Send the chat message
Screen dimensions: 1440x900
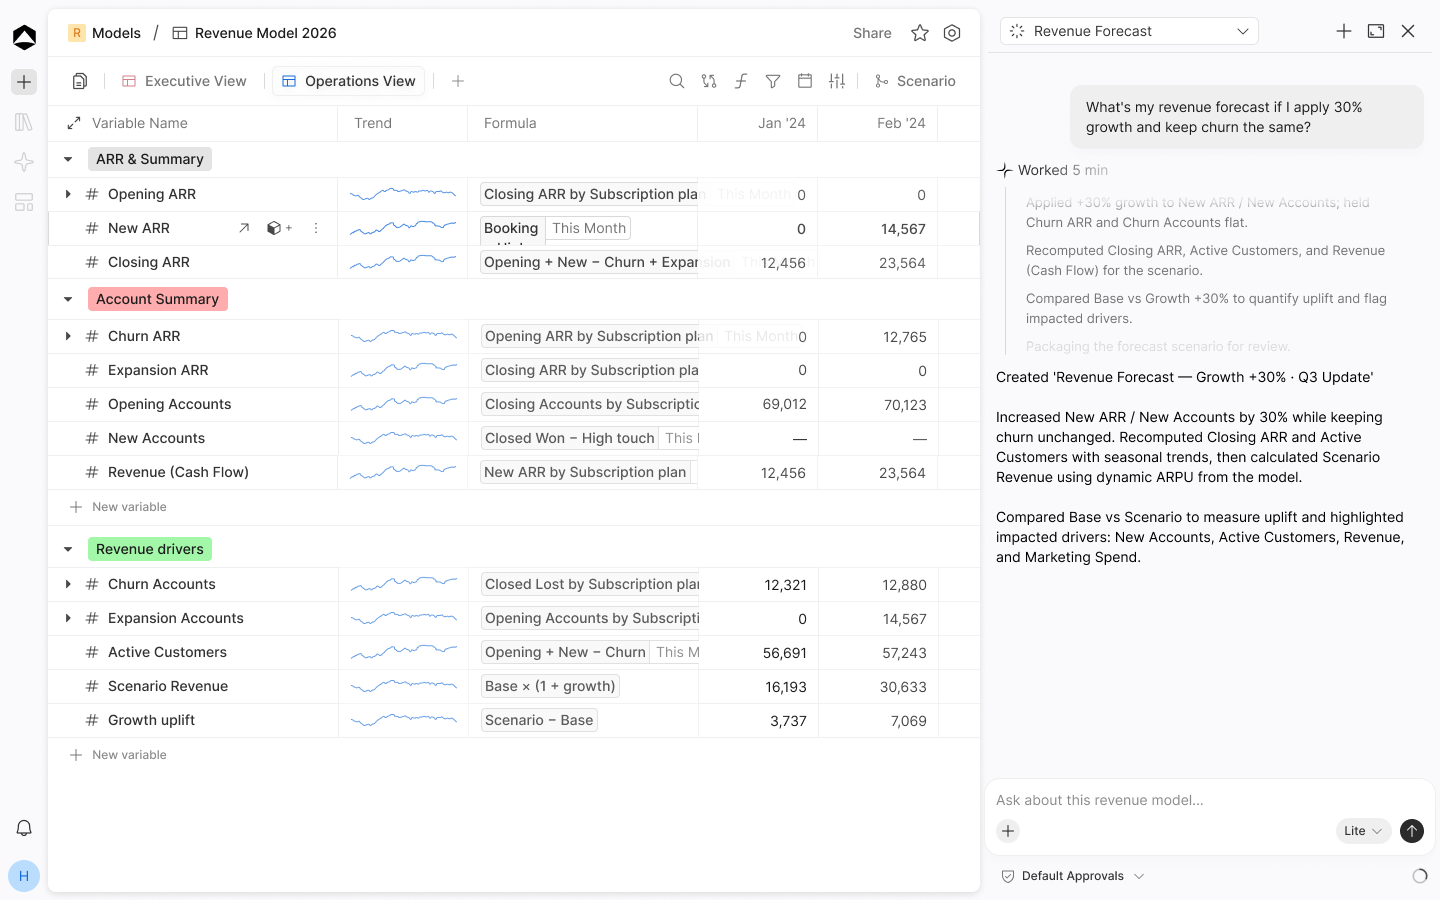tap(1412, 831)
